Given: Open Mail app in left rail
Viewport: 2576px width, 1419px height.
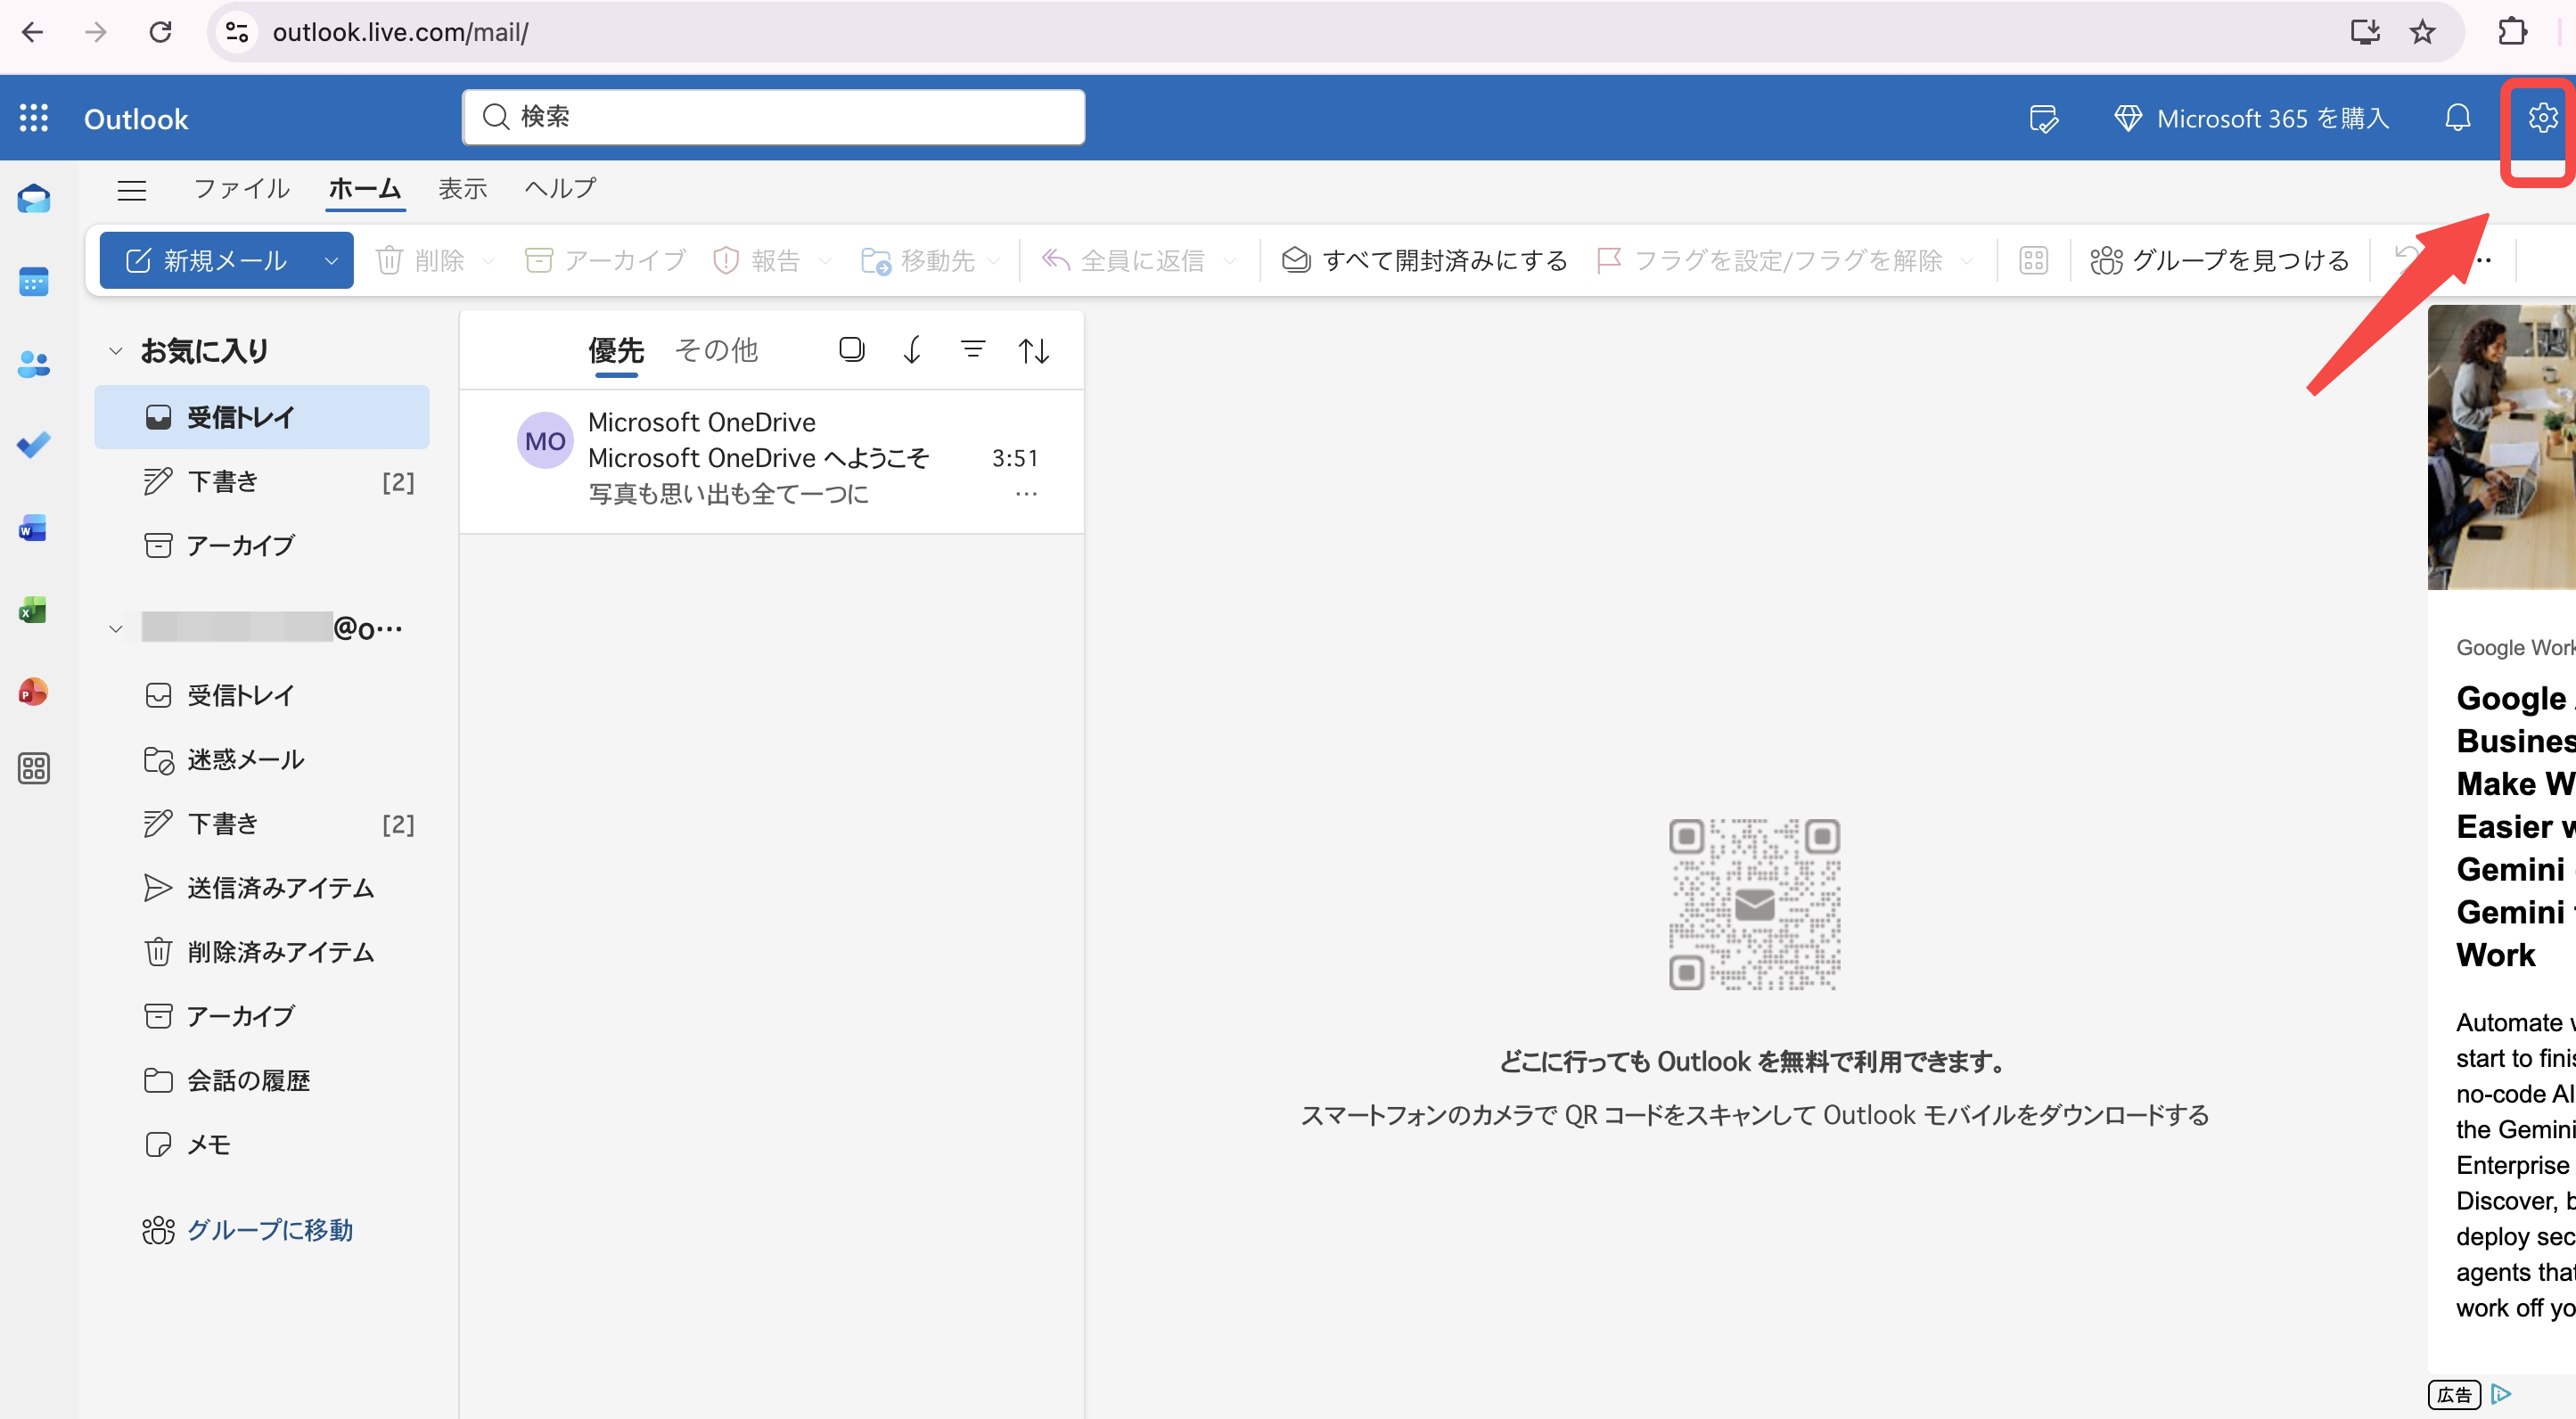Looking at the screenshot, I should [33, 199].
